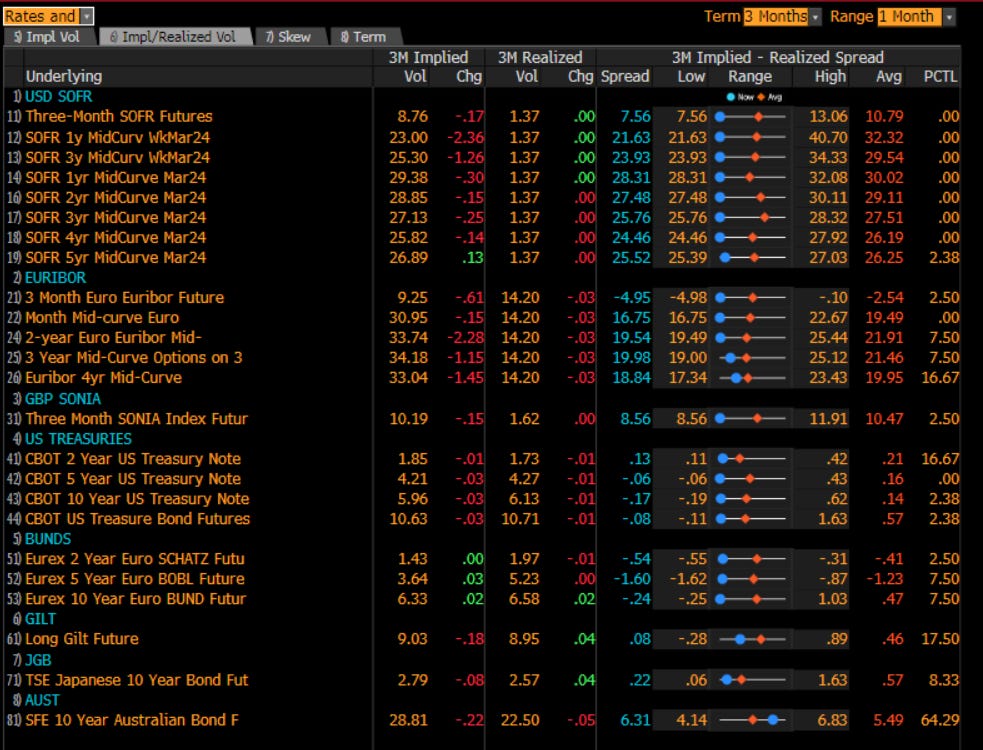Click the PCTL column header
Screen dimensions: 983x750
click(x=939, y=76)
